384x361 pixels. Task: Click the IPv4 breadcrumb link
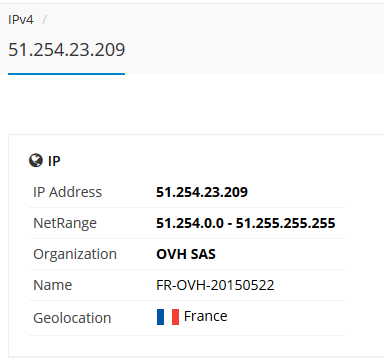[21, 20]
